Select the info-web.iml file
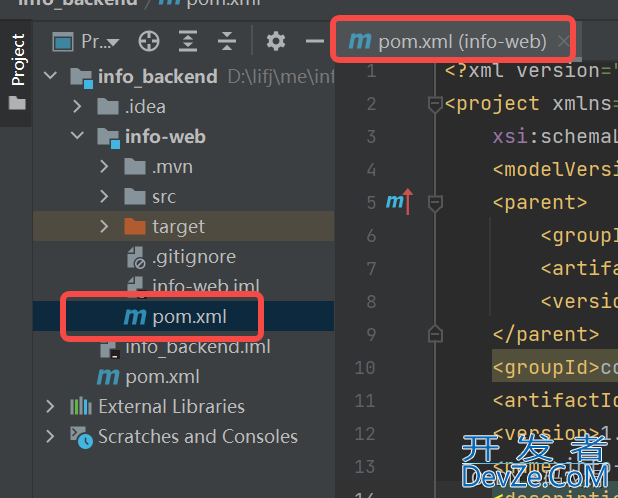618x498 pixels. pos(206,285)
